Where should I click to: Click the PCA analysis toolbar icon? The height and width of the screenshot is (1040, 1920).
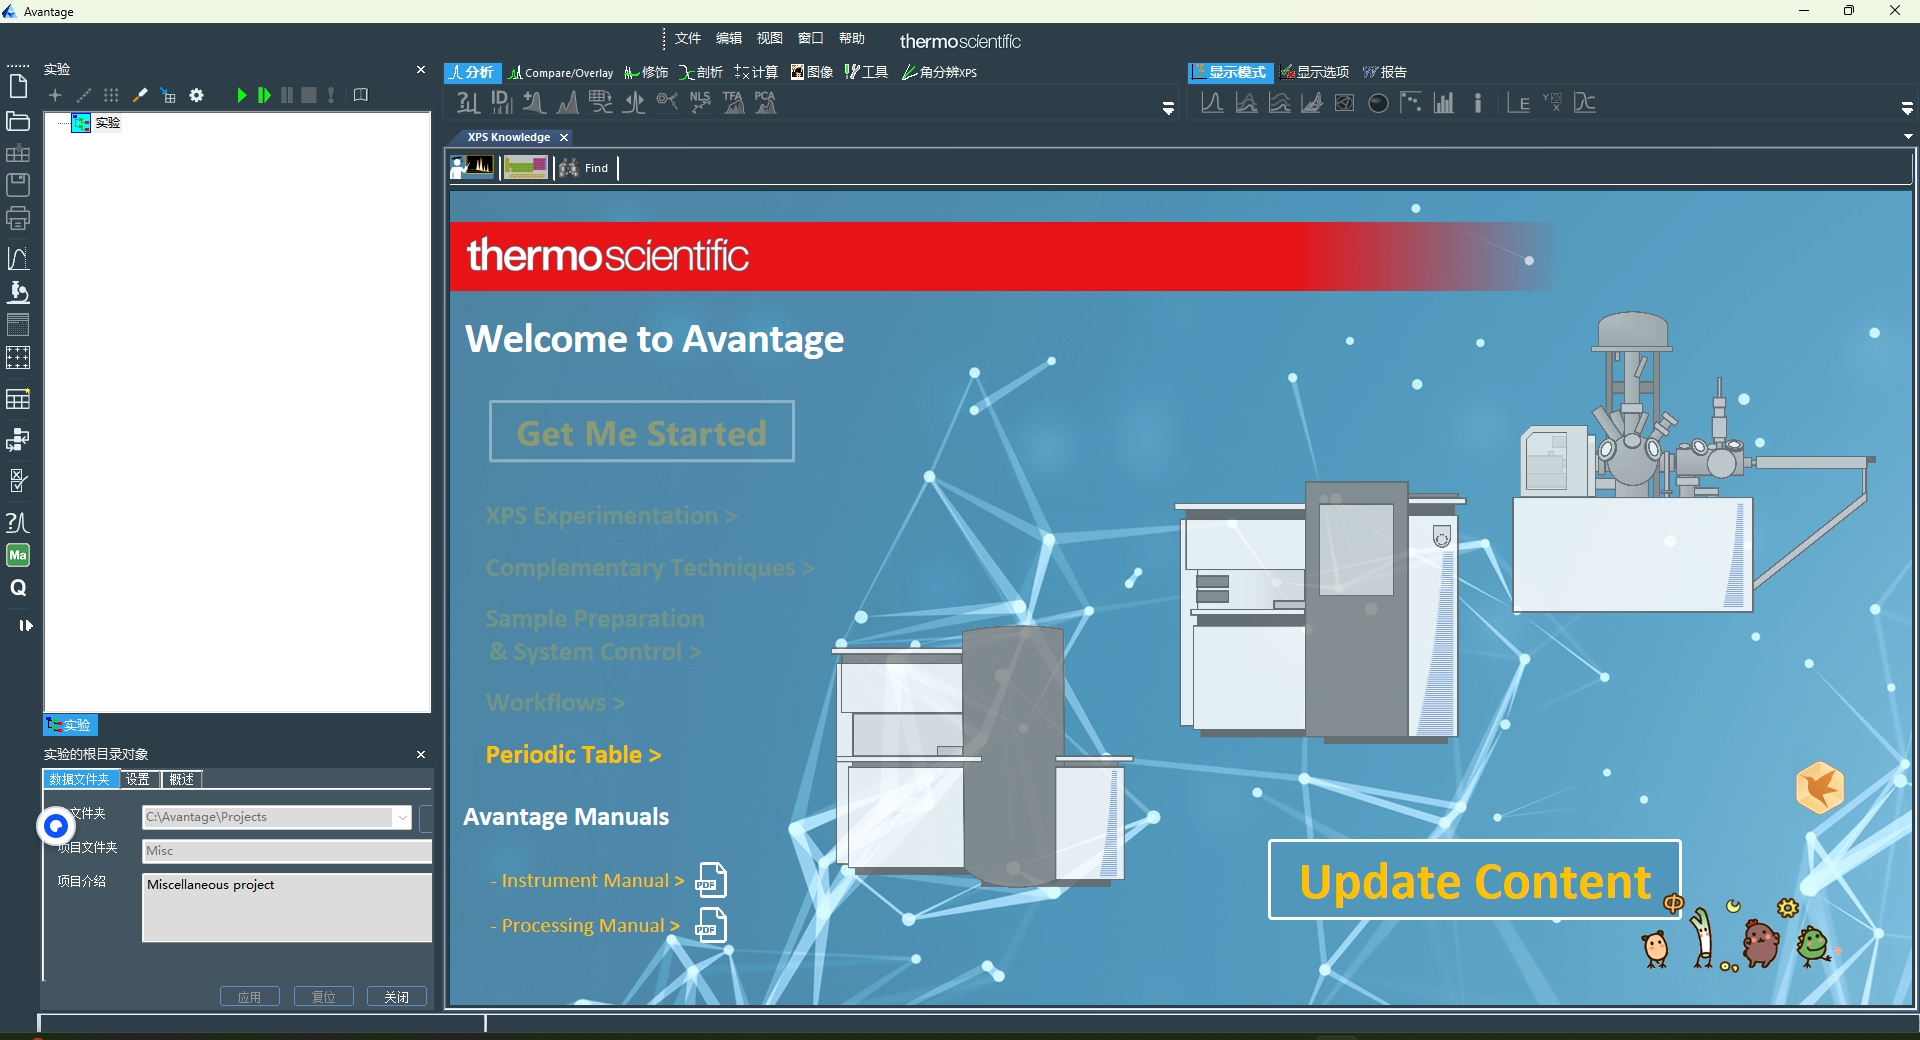[766, 103]
